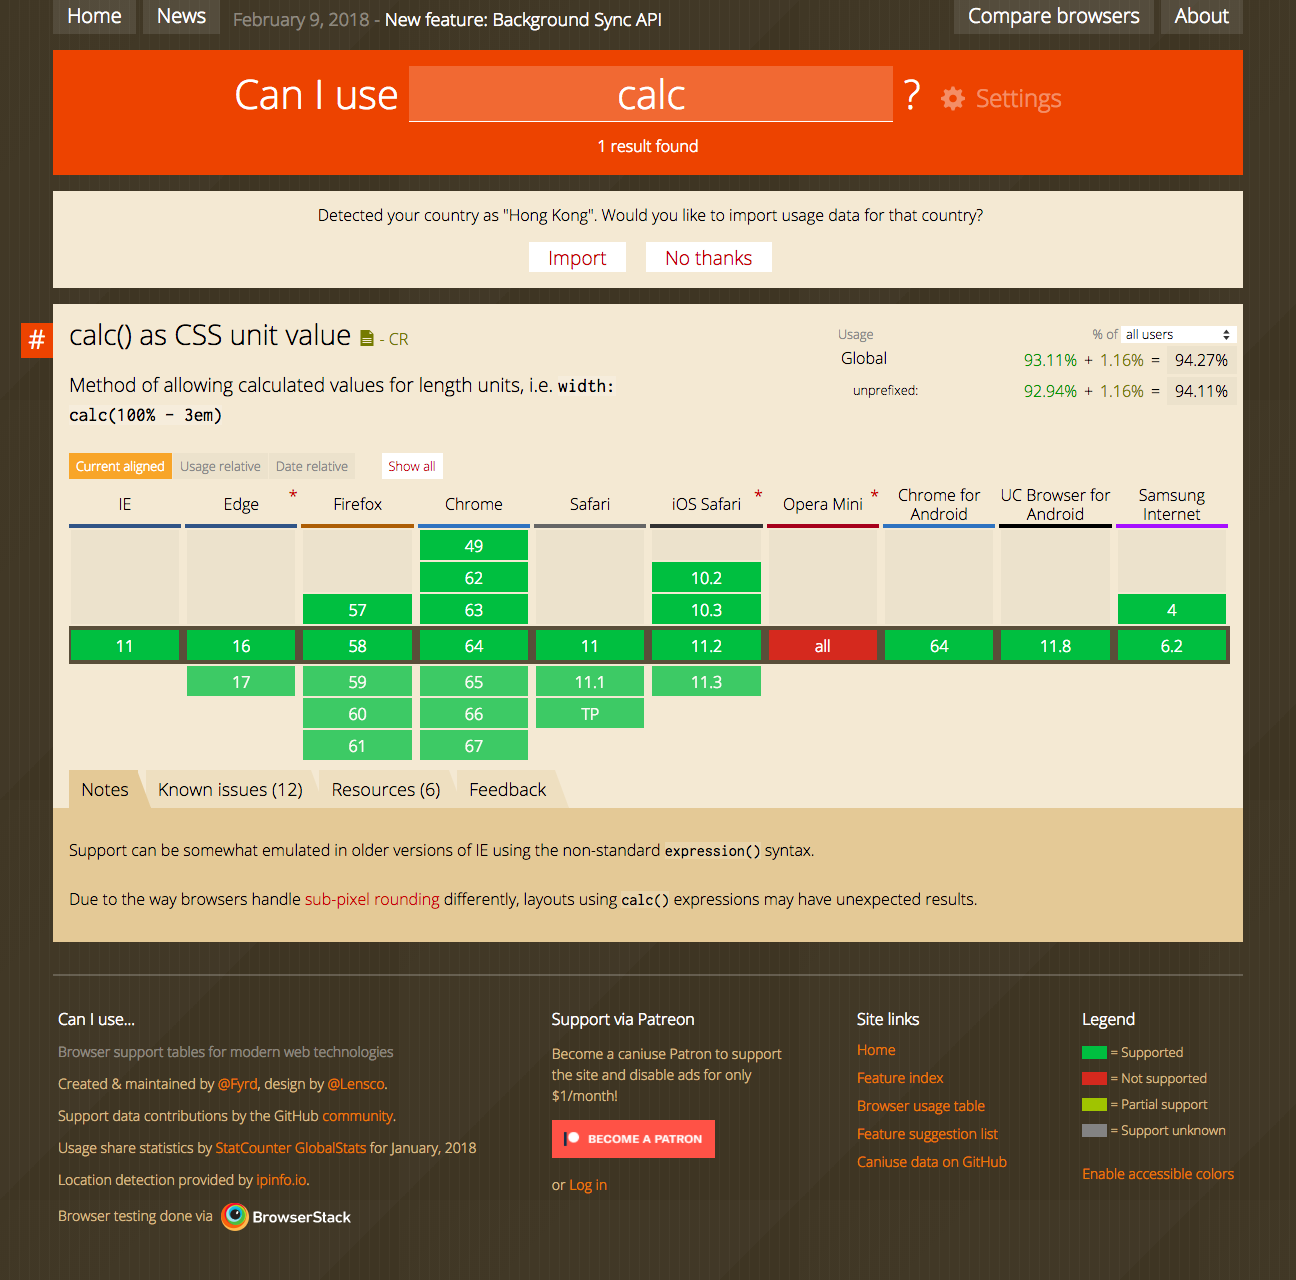This screenshot has width=1296, height=1280.
Task: Select the Notes tab
Action: 105,789
